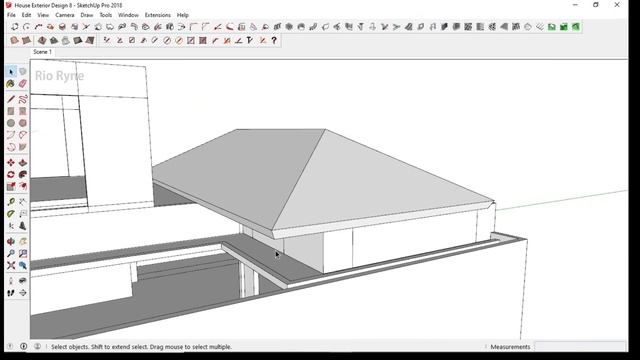Activate the Walk footprints tool
The image size is (640, 360).
pyautogui.click(x=11, y=293)
